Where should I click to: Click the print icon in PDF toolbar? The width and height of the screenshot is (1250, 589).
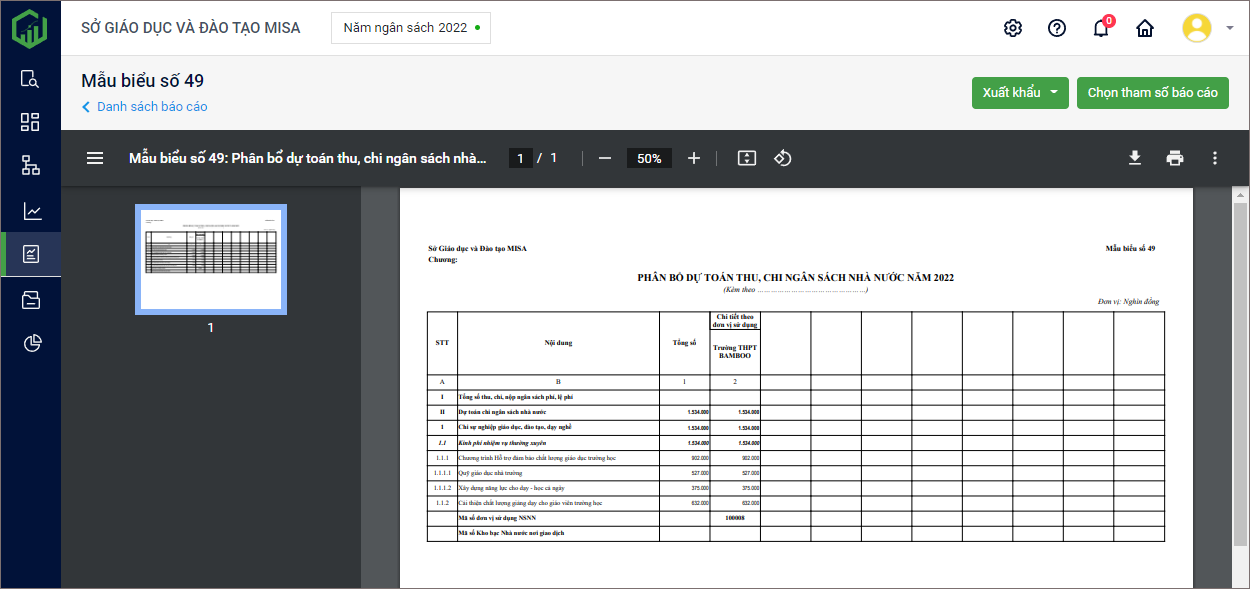(1175, 158)
